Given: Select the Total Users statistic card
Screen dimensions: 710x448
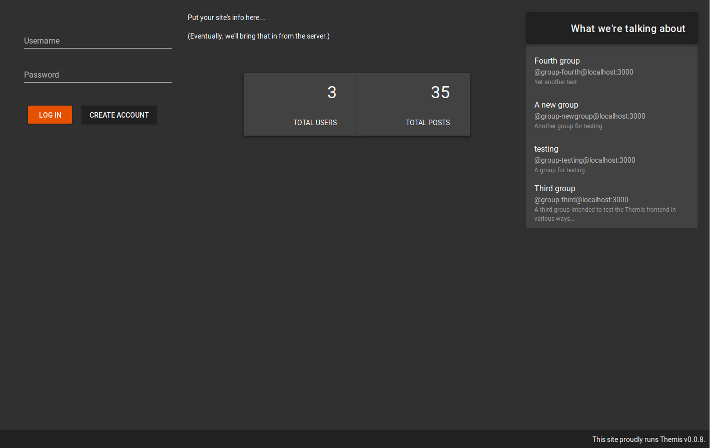Looking at the screenshot, I should 300,104.
